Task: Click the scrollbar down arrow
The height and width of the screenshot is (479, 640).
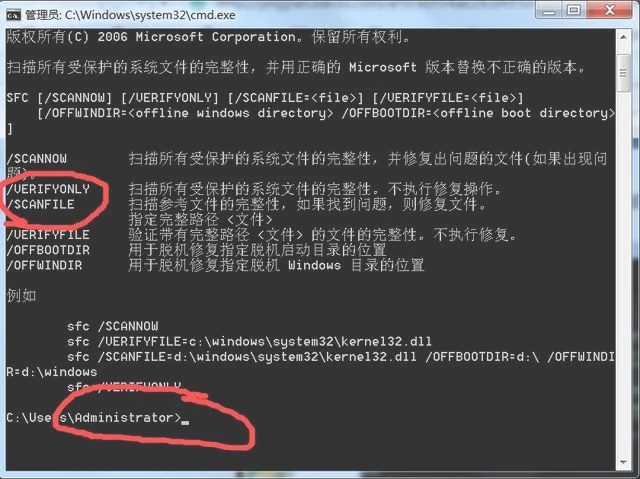Action: 623,461
